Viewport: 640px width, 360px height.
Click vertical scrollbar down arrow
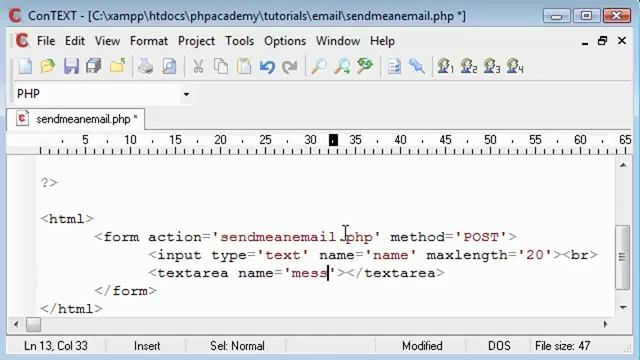(x=623, y=307)
